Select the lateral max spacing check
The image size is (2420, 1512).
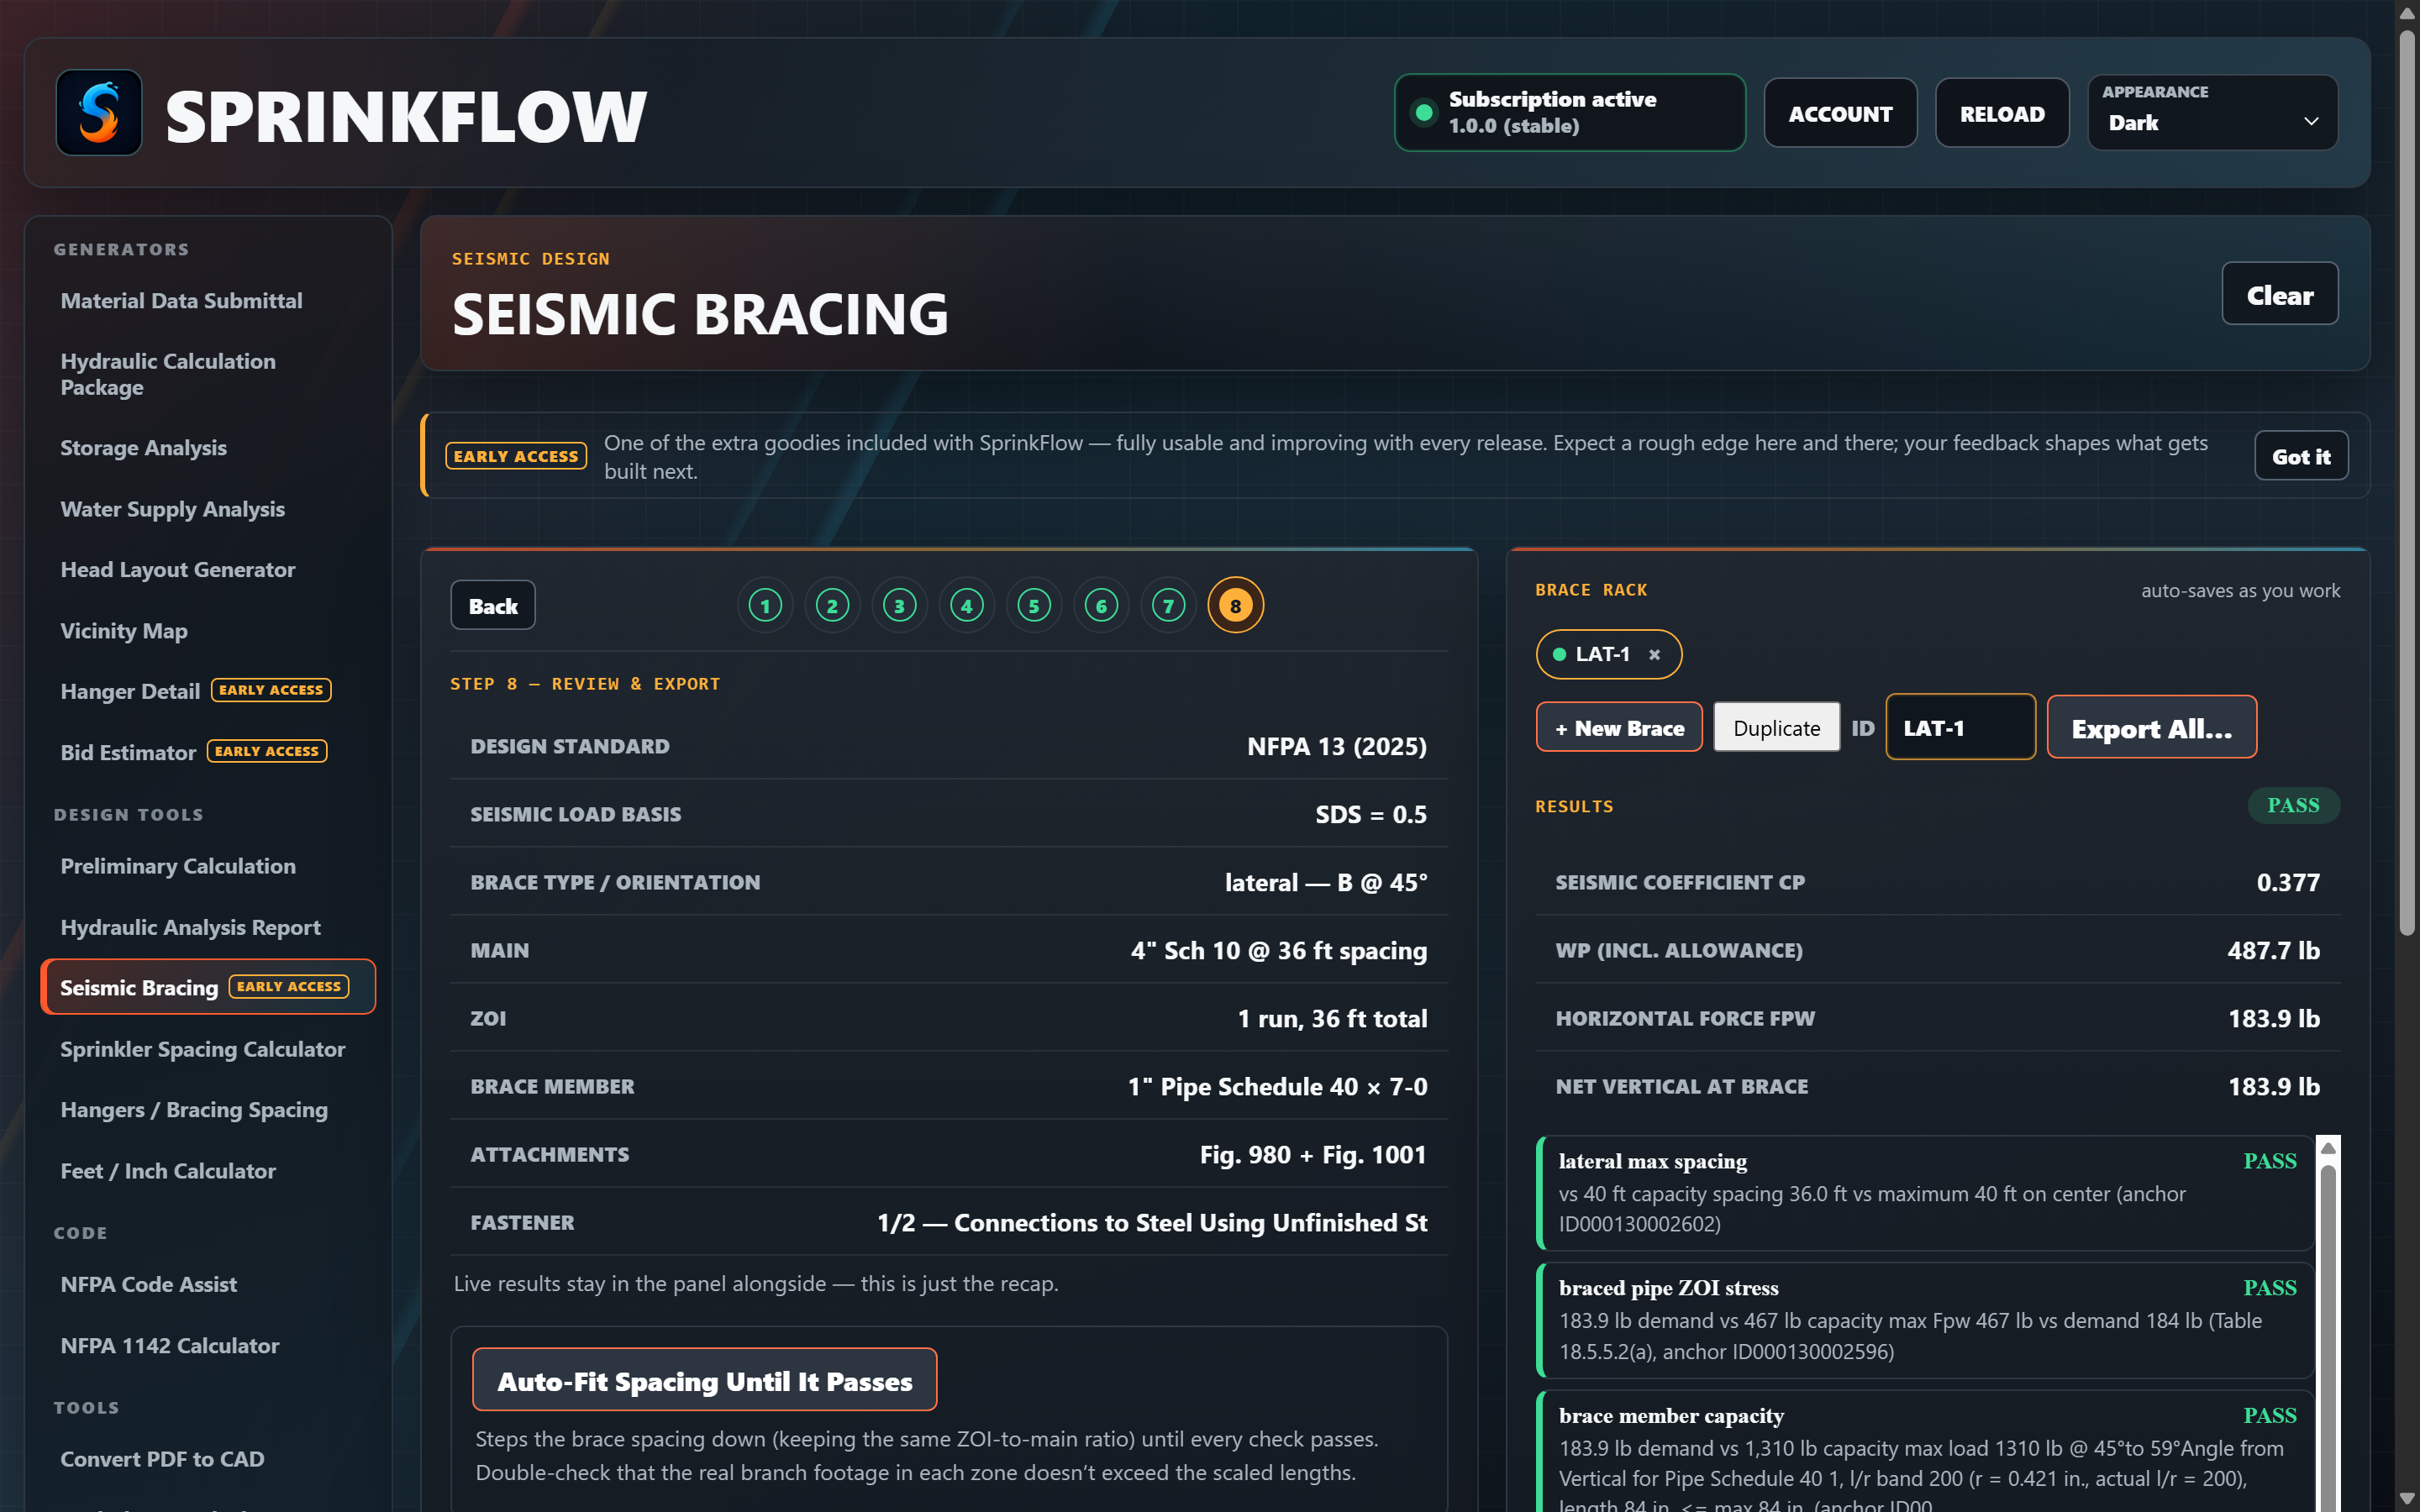1924,1192
